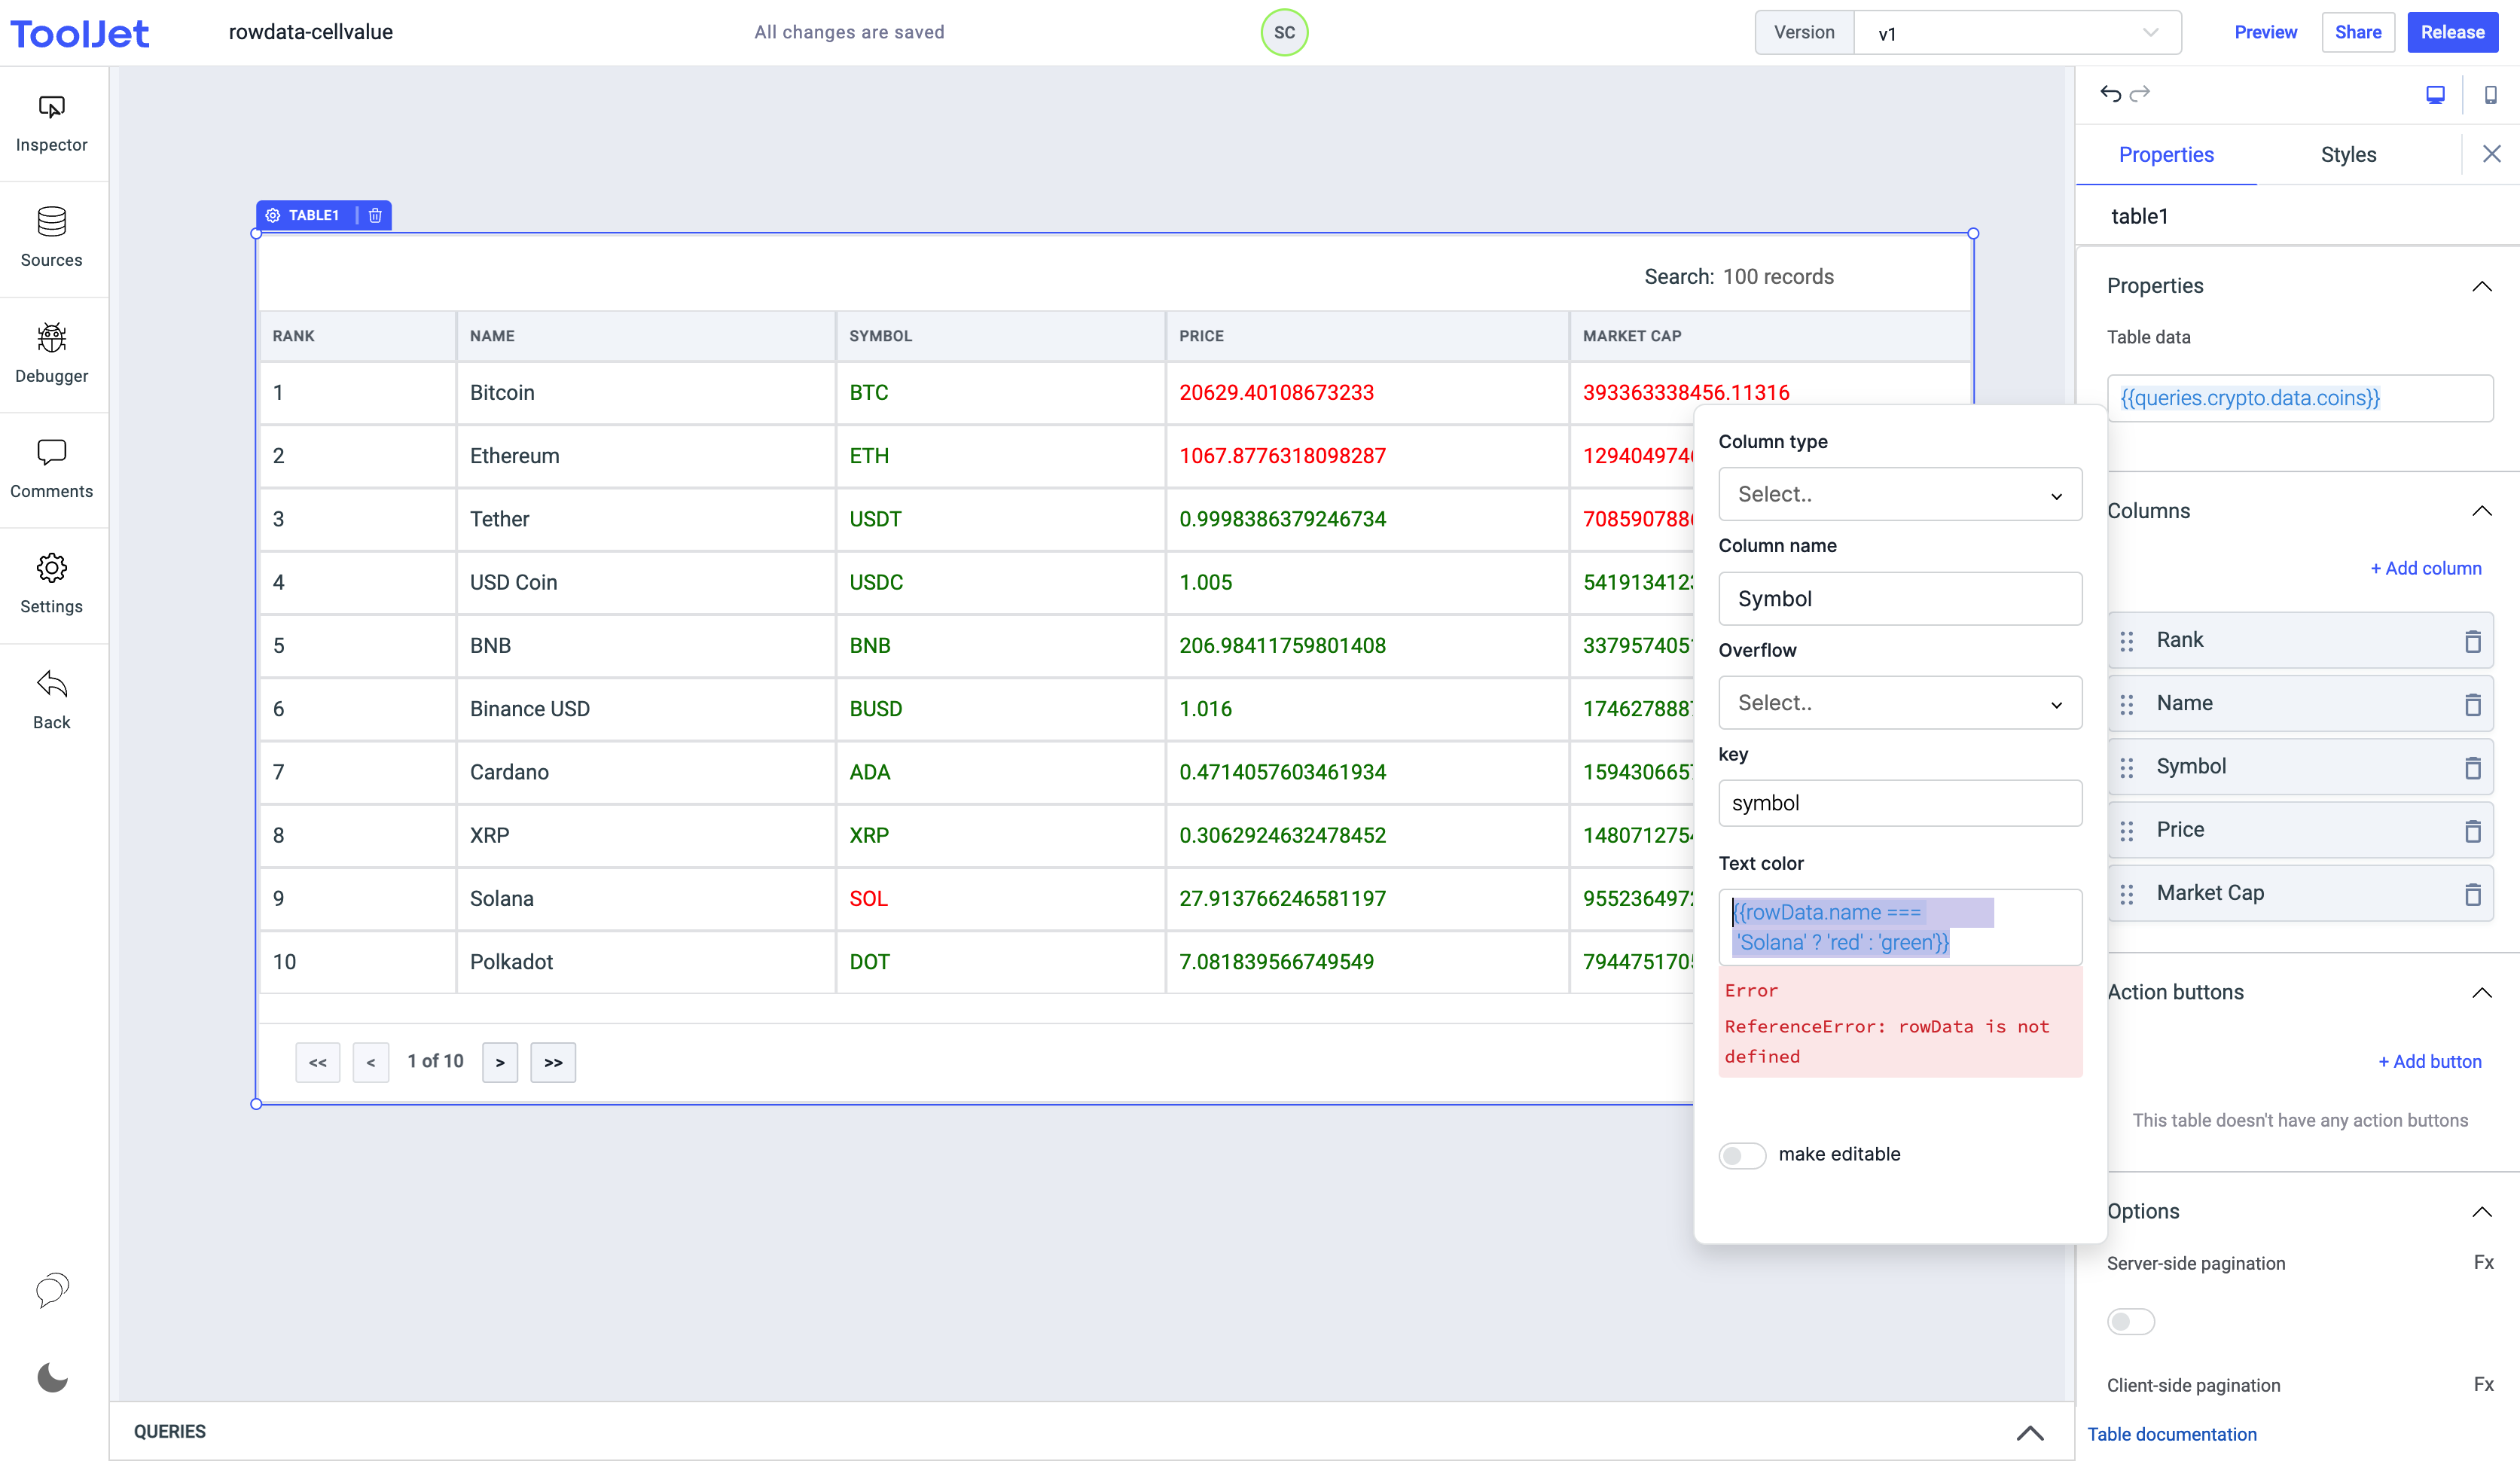The width and height of the screenshot is (2520, 1461).
Task: Toggle the make editable switch
Action: (1742, 1155)
